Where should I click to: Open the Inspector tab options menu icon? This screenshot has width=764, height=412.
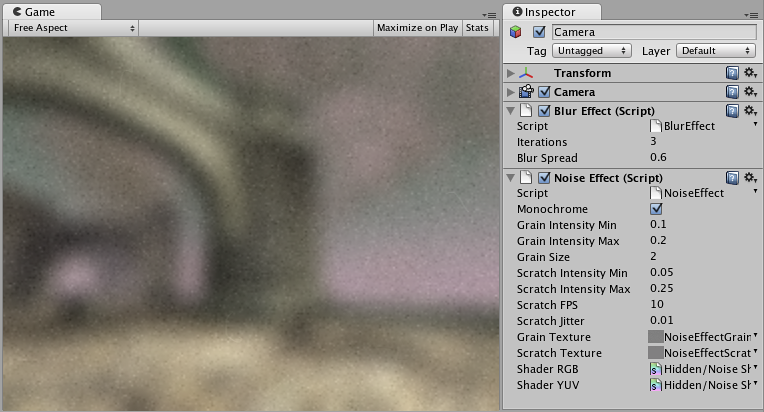point(751,15)
